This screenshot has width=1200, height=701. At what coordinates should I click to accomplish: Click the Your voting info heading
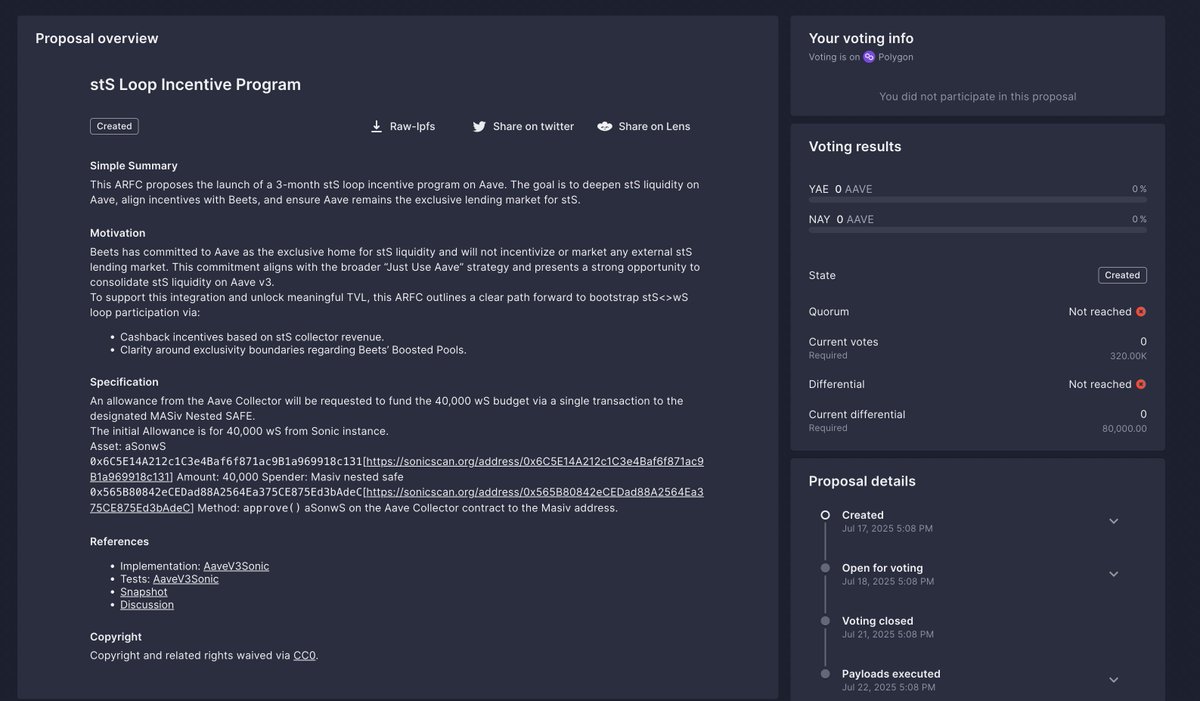click(x=861, y=39)
